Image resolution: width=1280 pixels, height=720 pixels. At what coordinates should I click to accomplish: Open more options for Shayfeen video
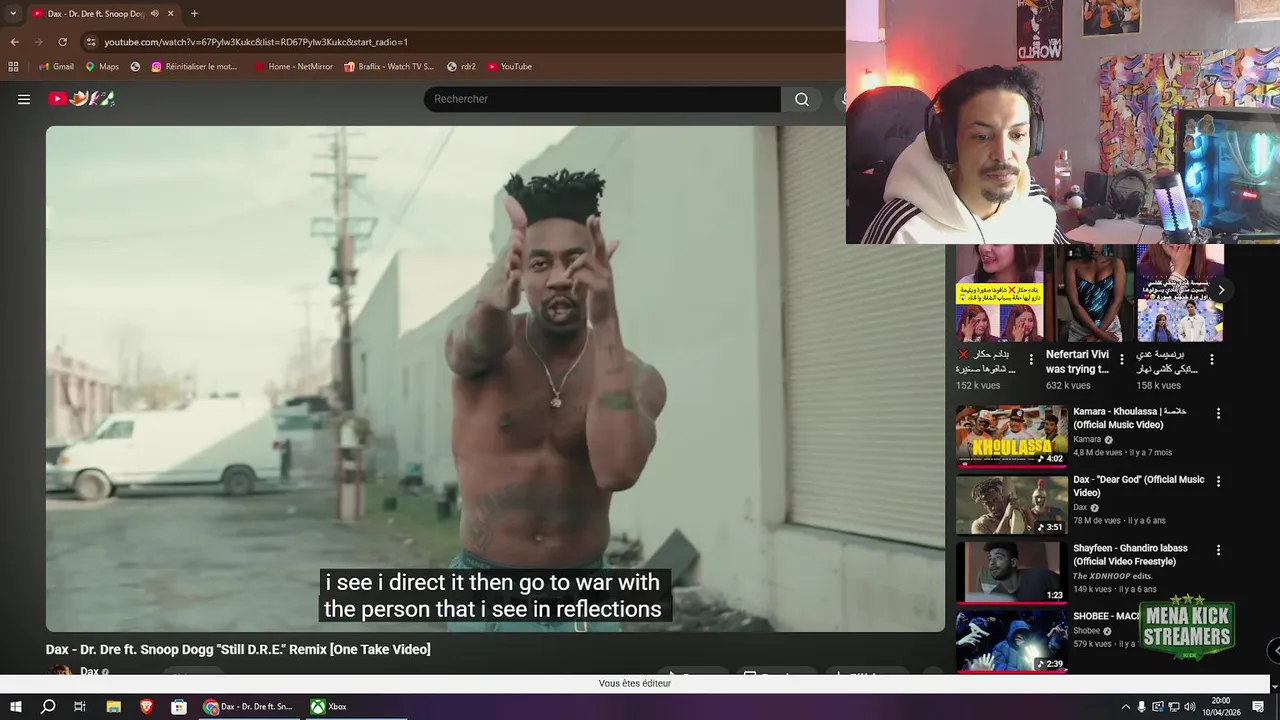(1218, 550)
